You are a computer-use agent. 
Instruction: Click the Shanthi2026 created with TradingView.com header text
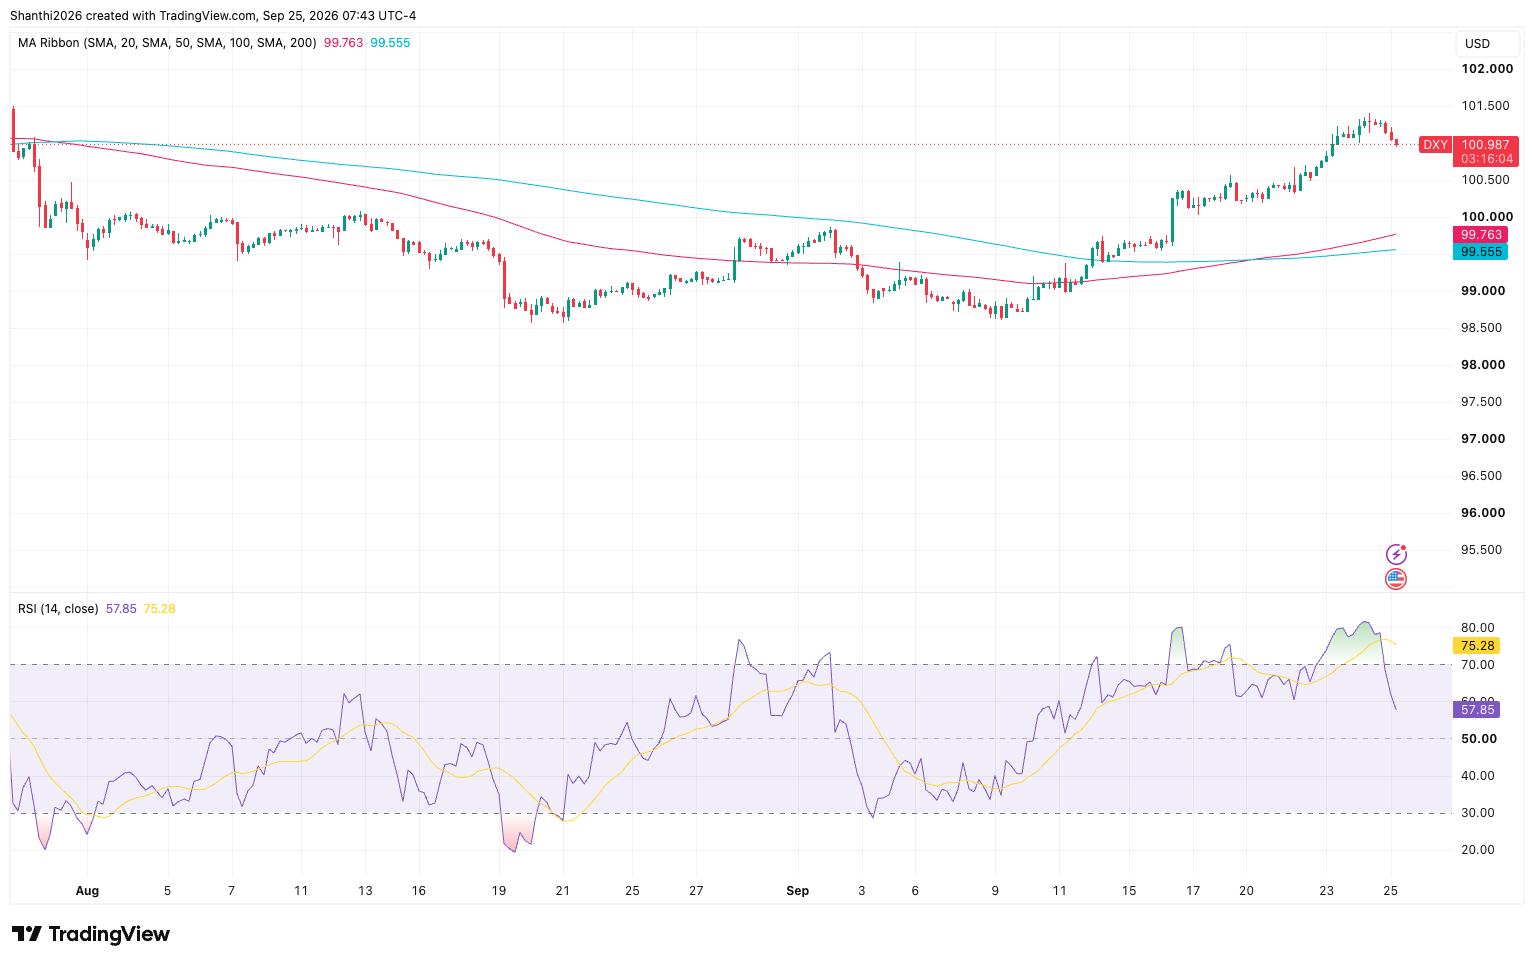[x=213, y=15]
